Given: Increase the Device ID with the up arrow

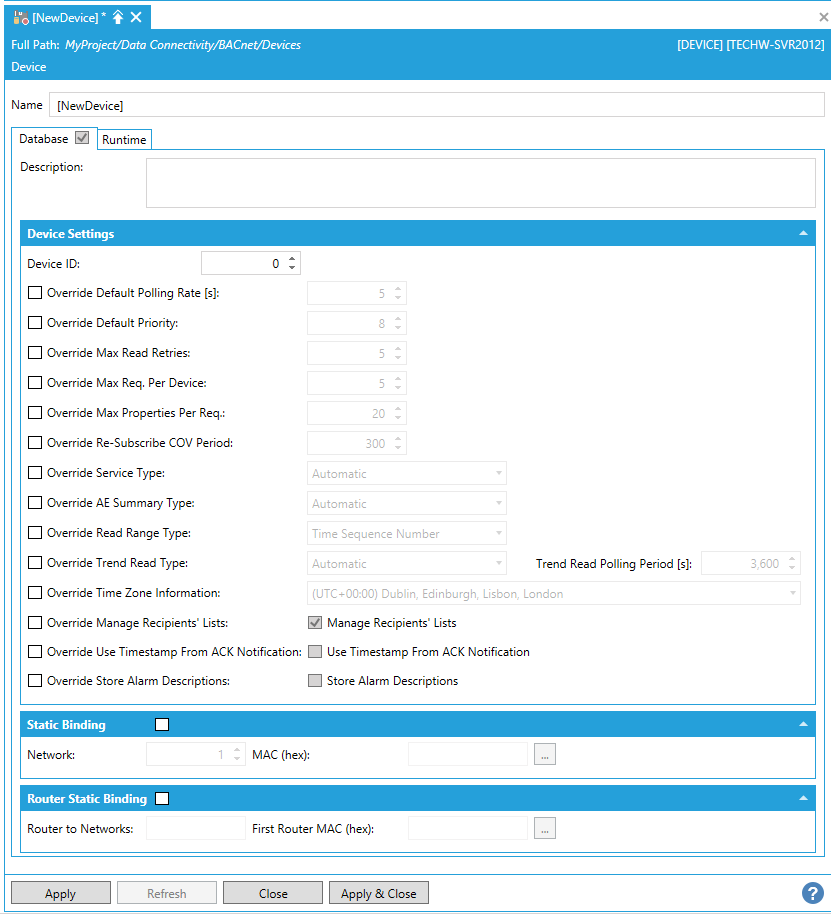Looking at the screenshot, I should (x=292, y=259).
